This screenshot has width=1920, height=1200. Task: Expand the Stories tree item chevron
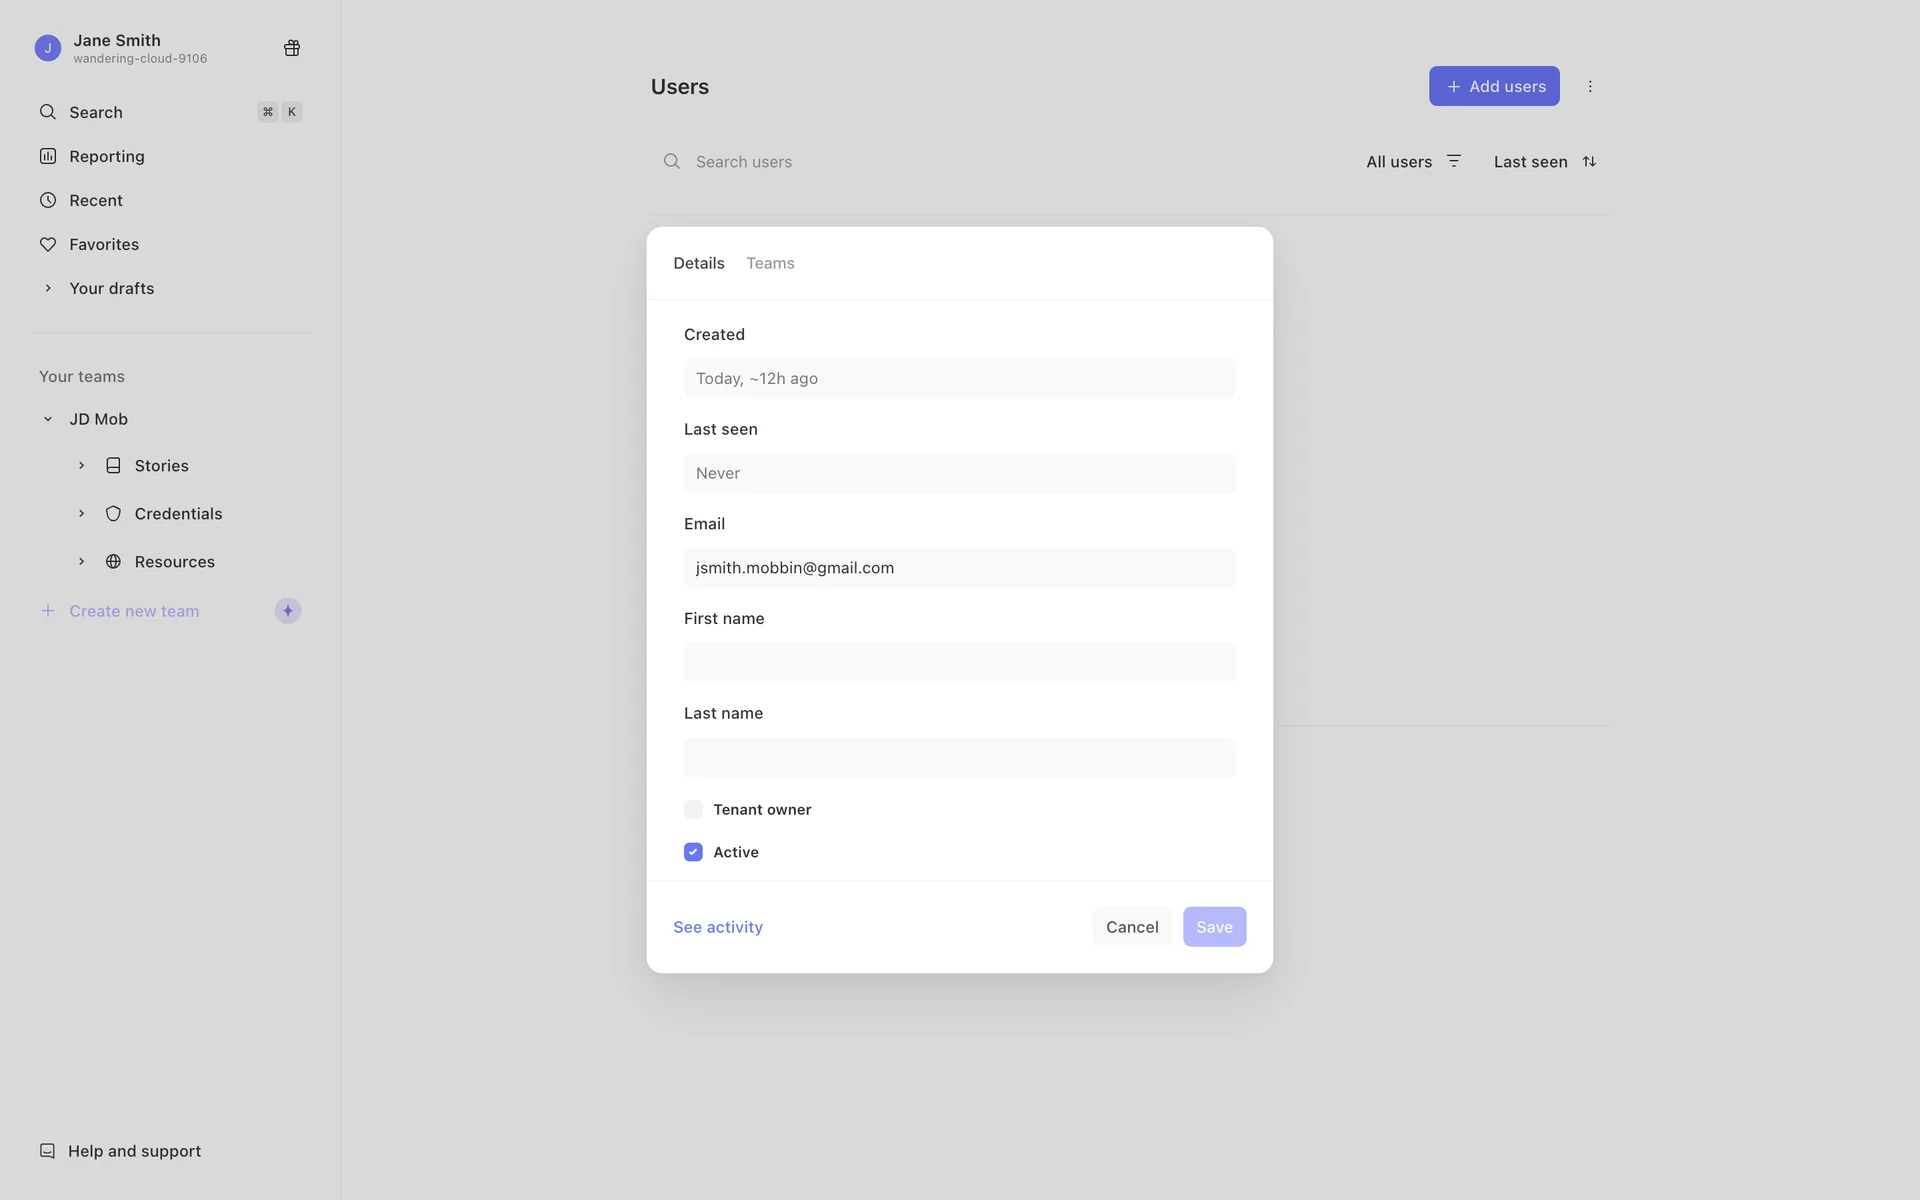pos(82,466)
